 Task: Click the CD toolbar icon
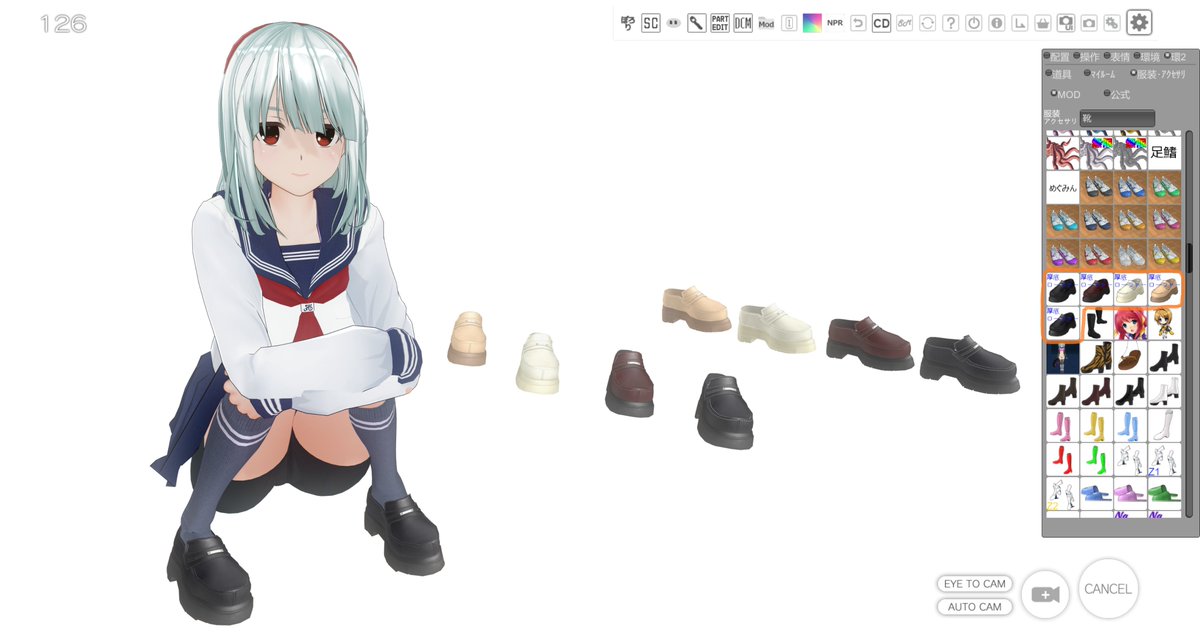point(881,23)
